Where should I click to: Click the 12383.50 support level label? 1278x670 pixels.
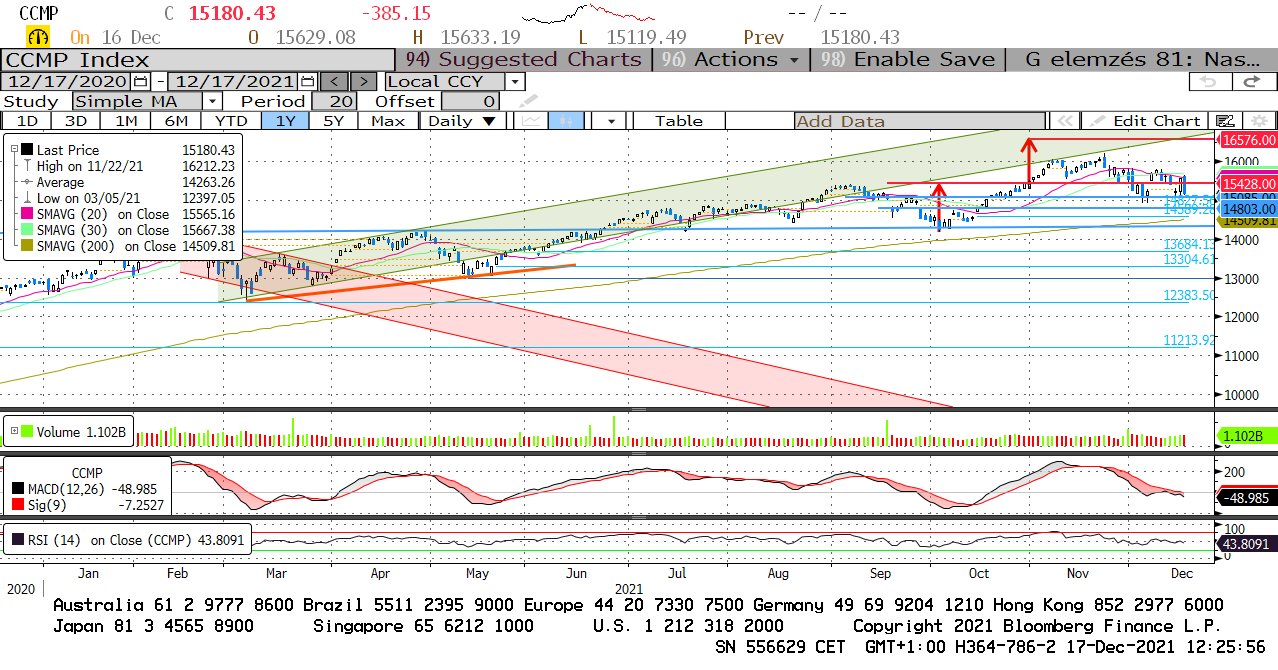point(1188,296)
